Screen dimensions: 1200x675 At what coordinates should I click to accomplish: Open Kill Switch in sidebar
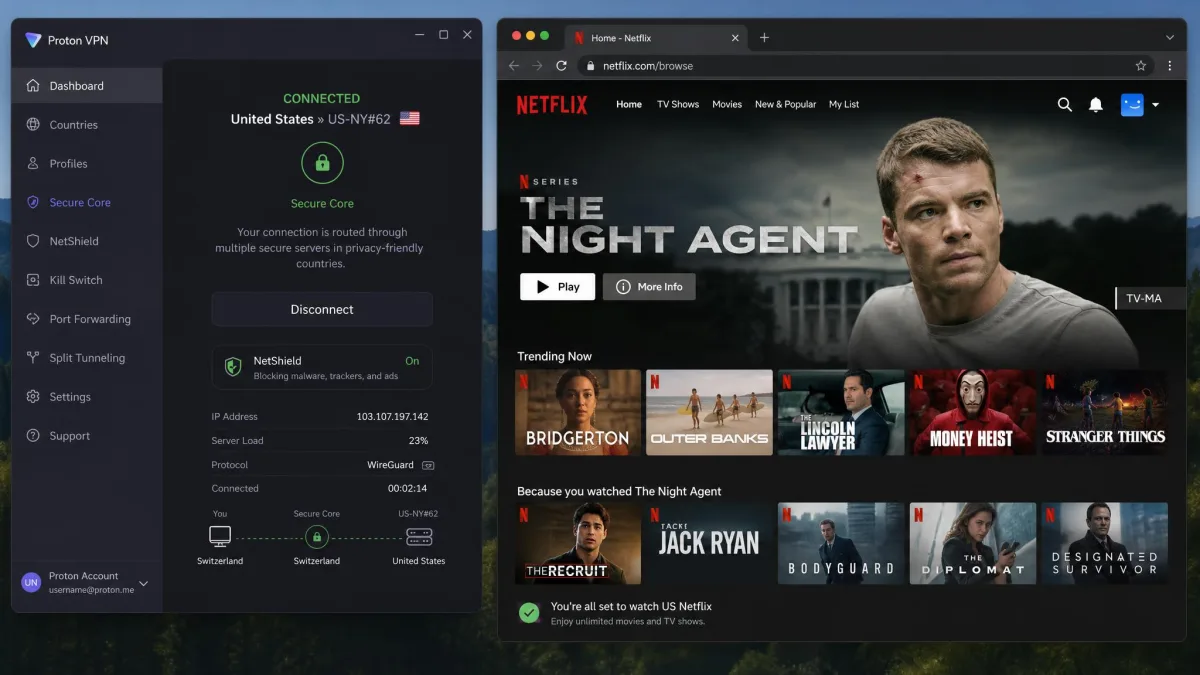tap(87, 280)
